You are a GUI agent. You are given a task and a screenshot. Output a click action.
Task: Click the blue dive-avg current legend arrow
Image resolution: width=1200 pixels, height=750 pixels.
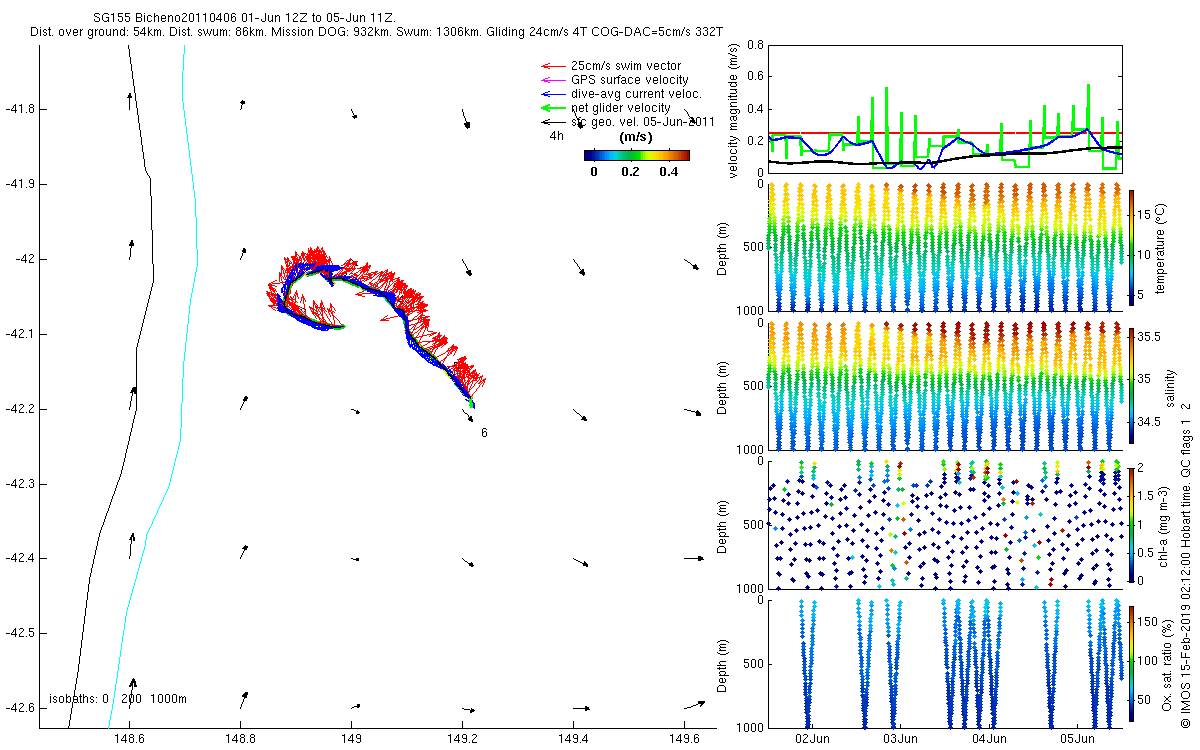[553, 94]
